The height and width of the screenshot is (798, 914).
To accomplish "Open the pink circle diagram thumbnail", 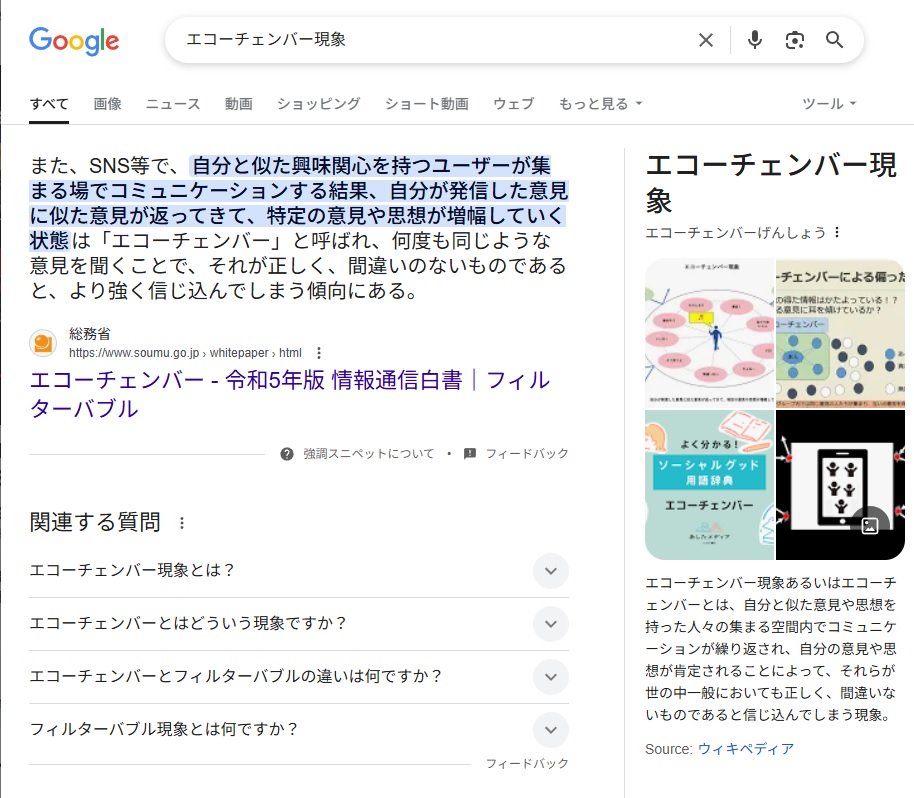I will tap(709, 333).
